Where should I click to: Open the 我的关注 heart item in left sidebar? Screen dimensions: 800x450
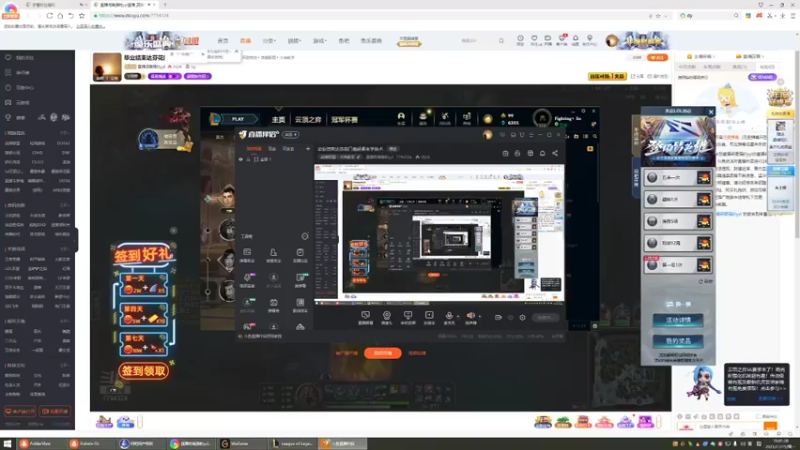click(20, 58)
